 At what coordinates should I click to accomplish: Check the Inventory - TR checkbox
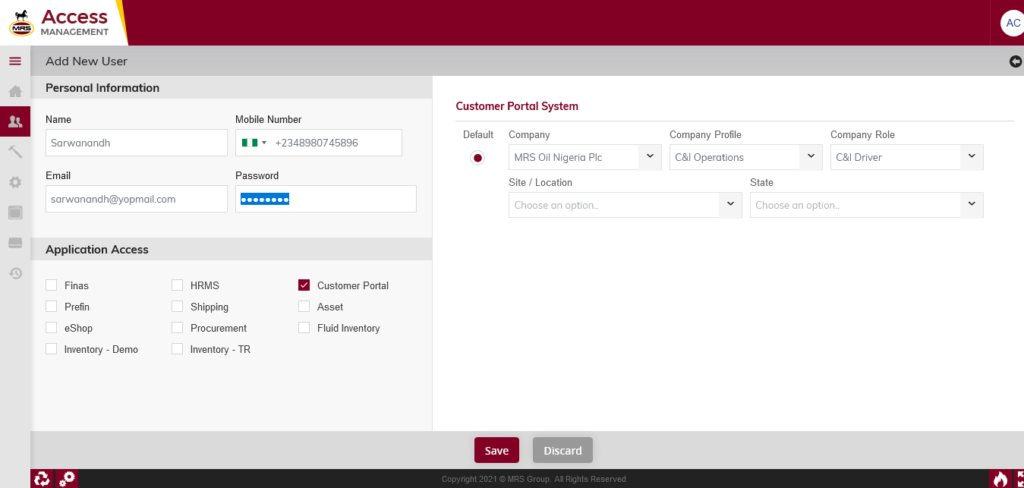(x=177, y=349)
